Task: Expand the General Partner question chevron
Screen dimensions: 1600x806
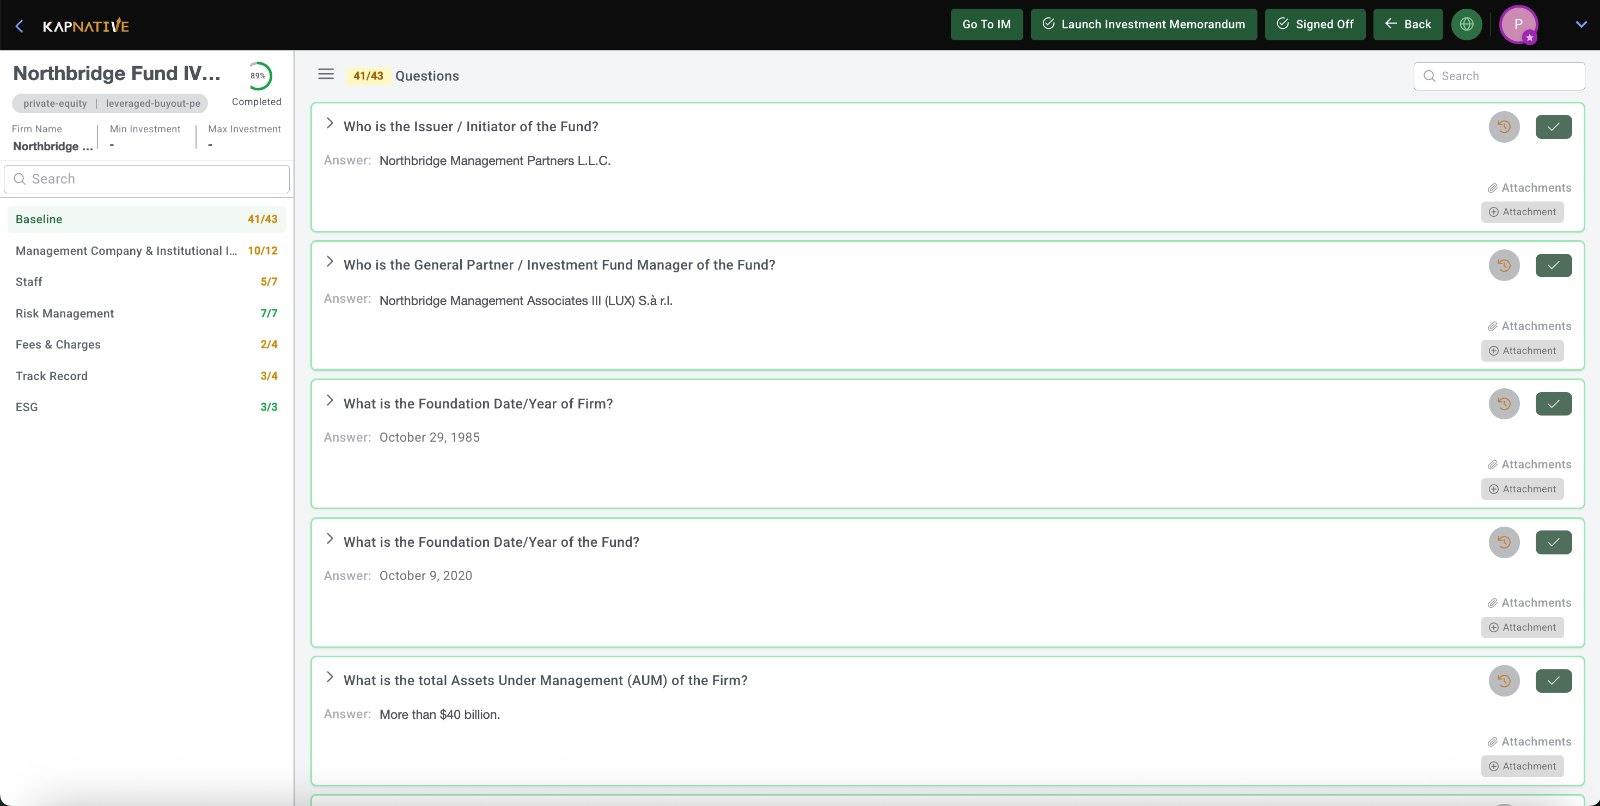Action: [x=330, y=262]
